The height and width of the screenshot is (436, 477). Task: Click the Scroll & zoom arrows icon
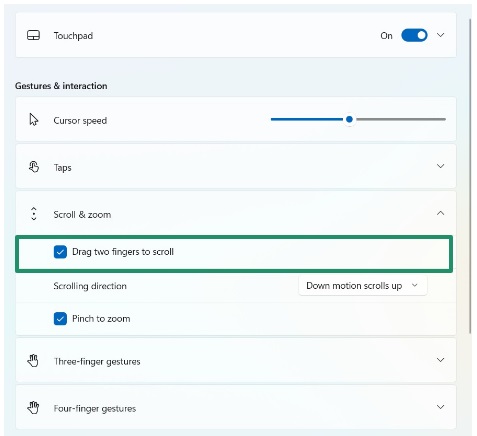[34, 213]
